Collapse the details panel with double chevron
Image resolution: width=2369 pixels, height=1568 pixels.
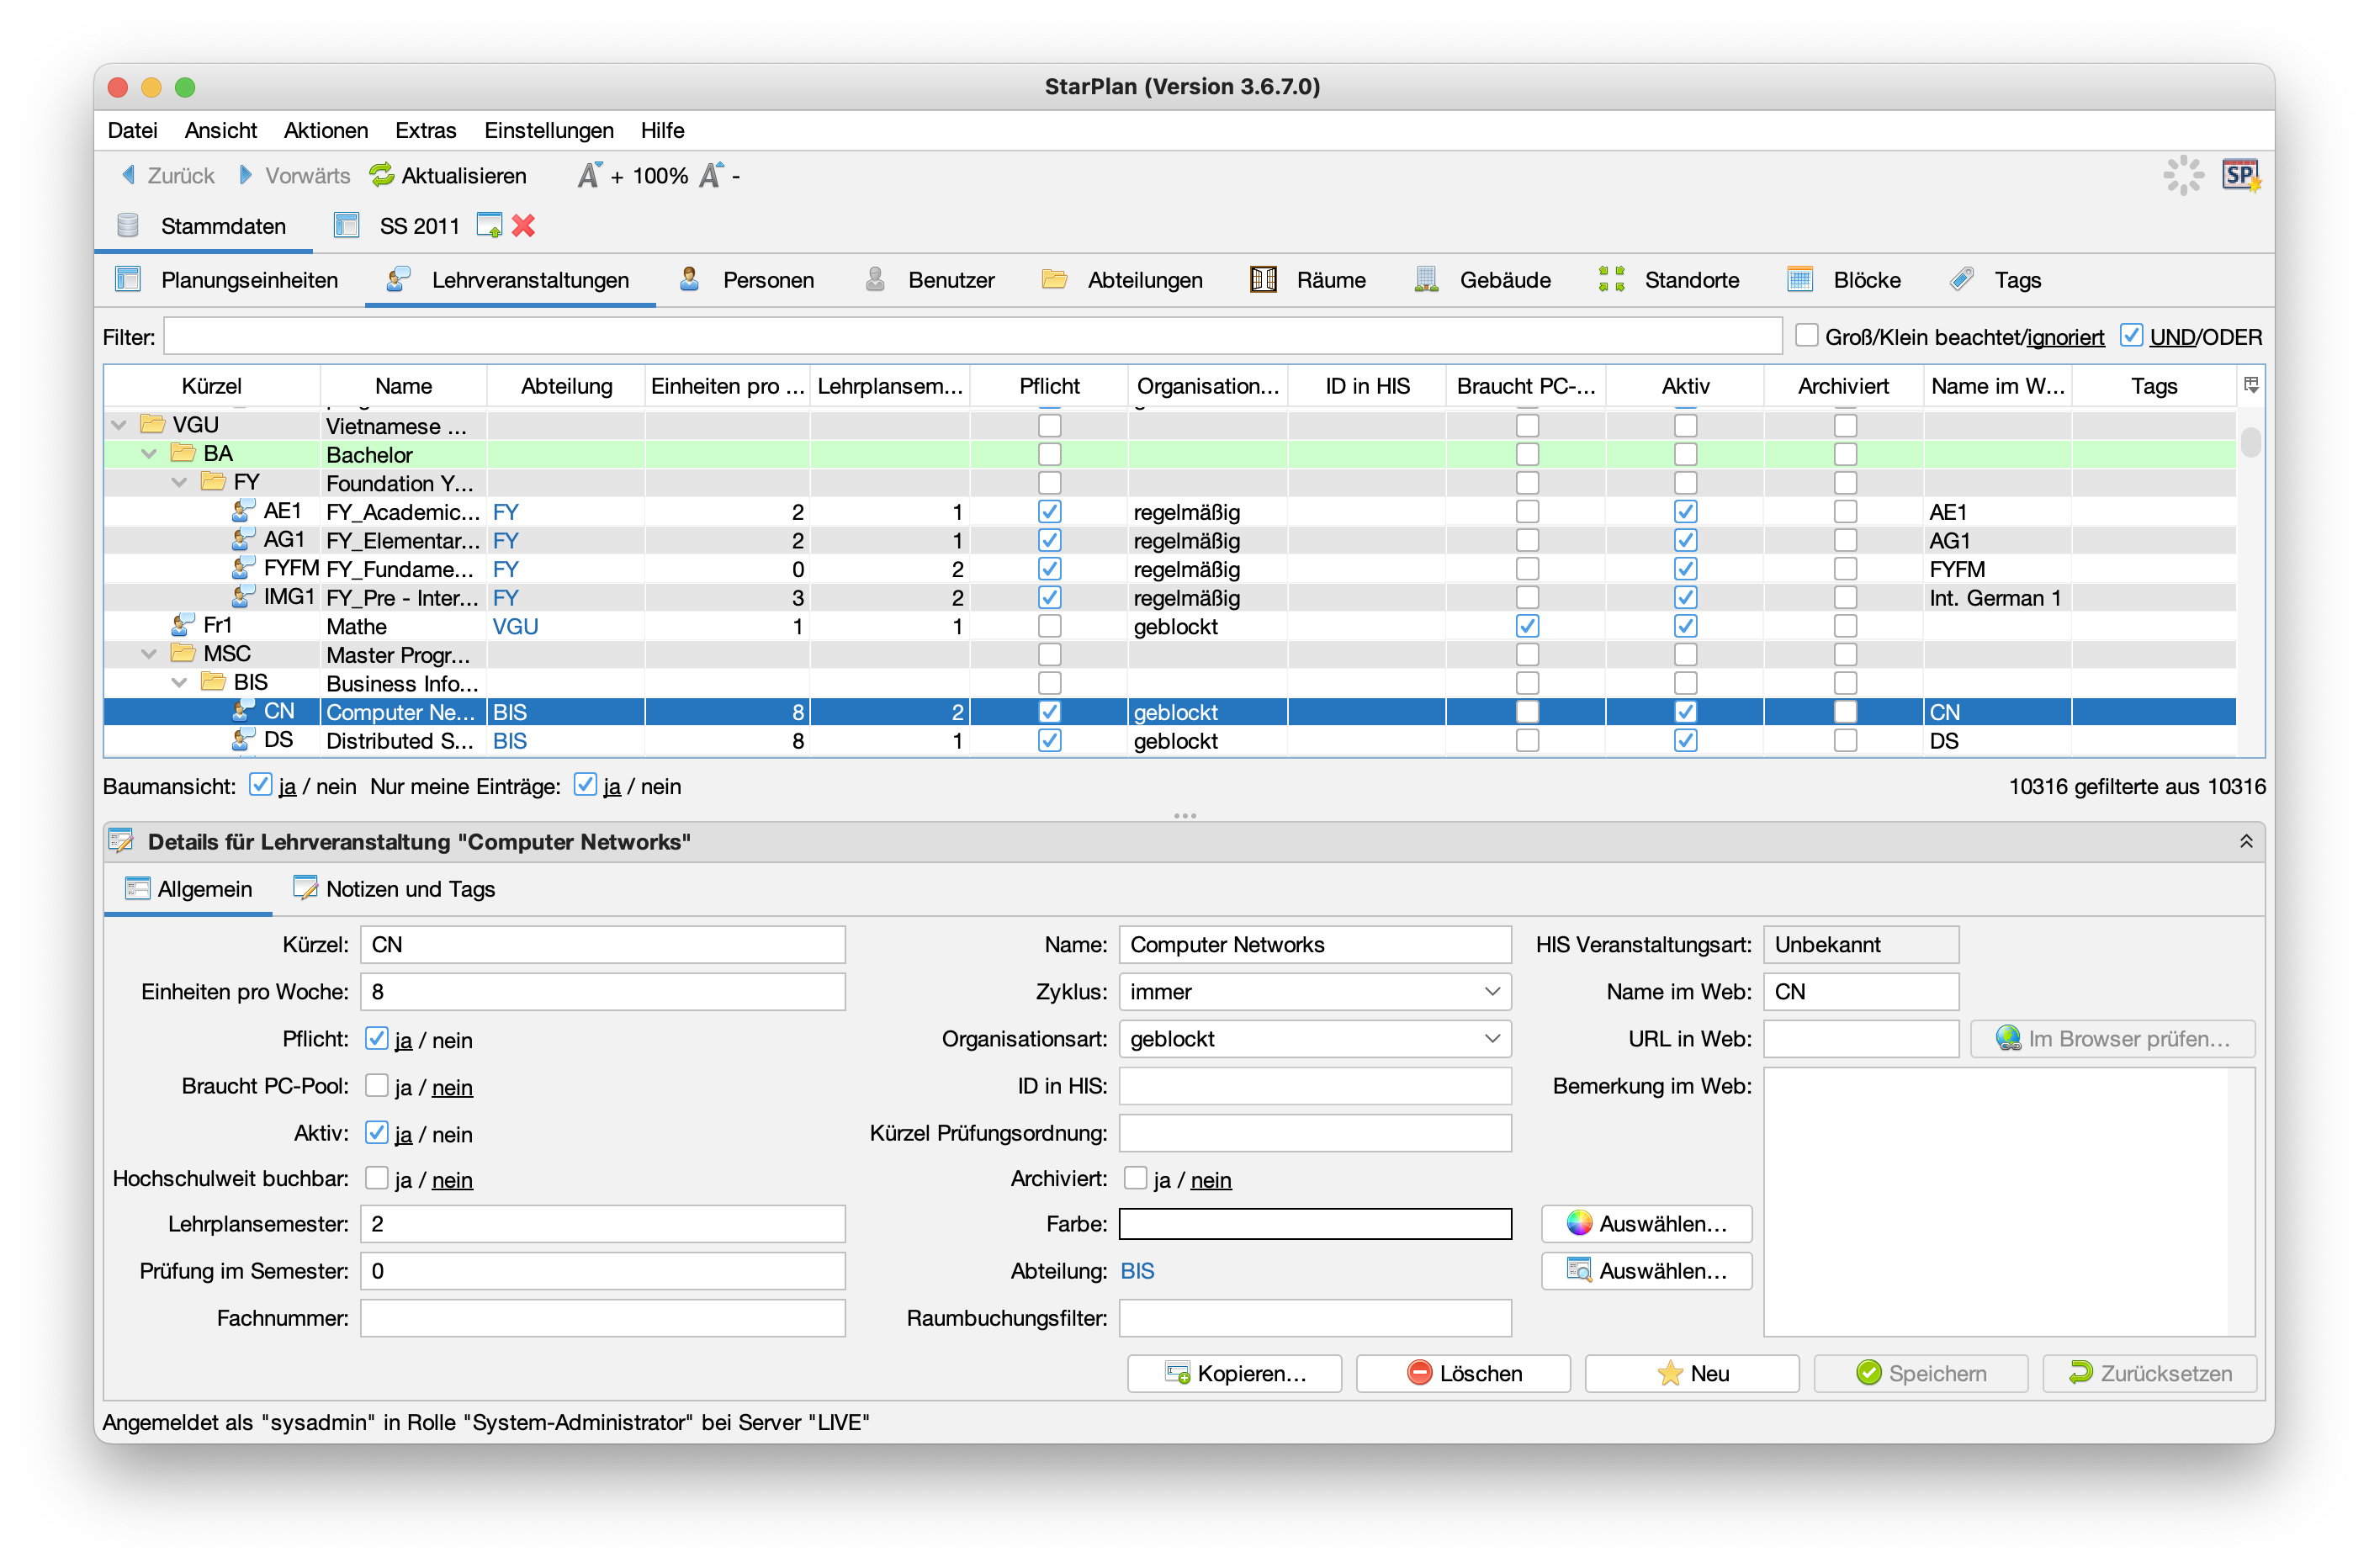click(2246, 841)
